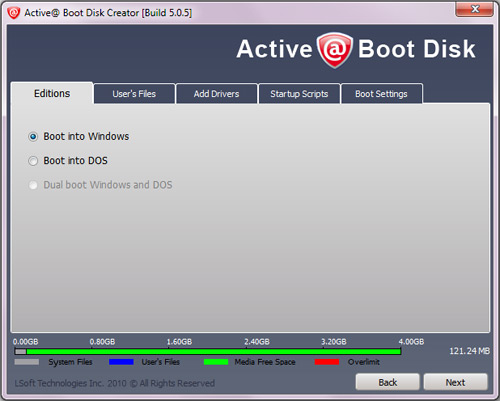The image size is (500, 401).
Task: Click the shield icon in the title bar
Action: click(x=14, y=13)
